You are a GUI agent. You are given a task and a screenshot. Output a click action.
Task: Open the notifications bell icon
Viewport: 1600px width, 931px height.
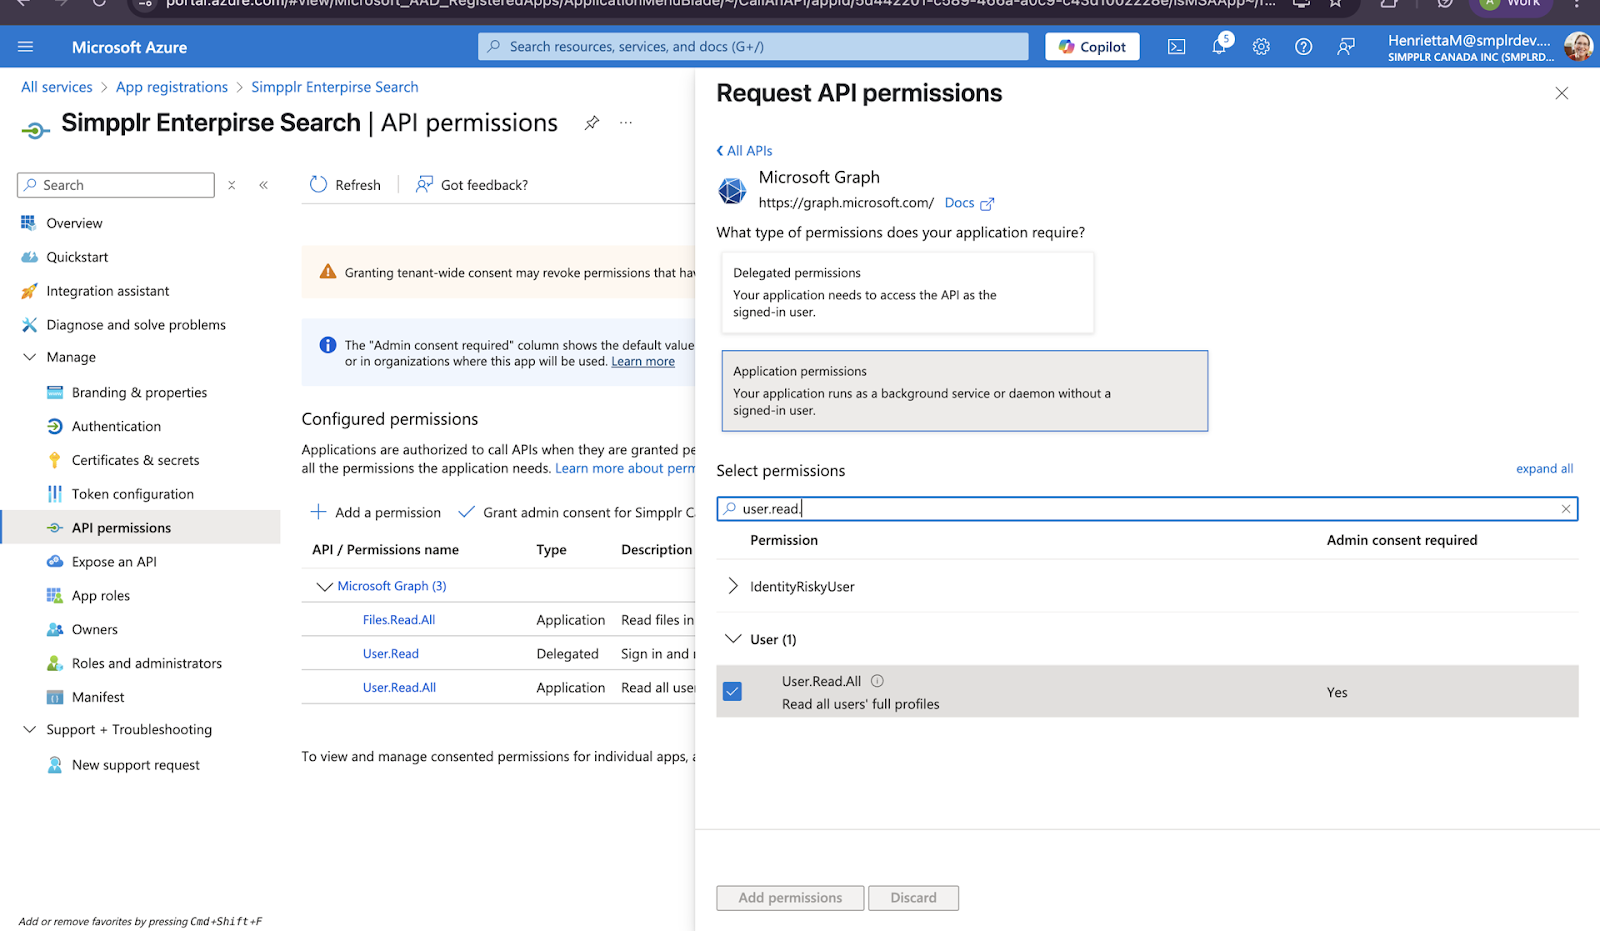(1219, 46)
